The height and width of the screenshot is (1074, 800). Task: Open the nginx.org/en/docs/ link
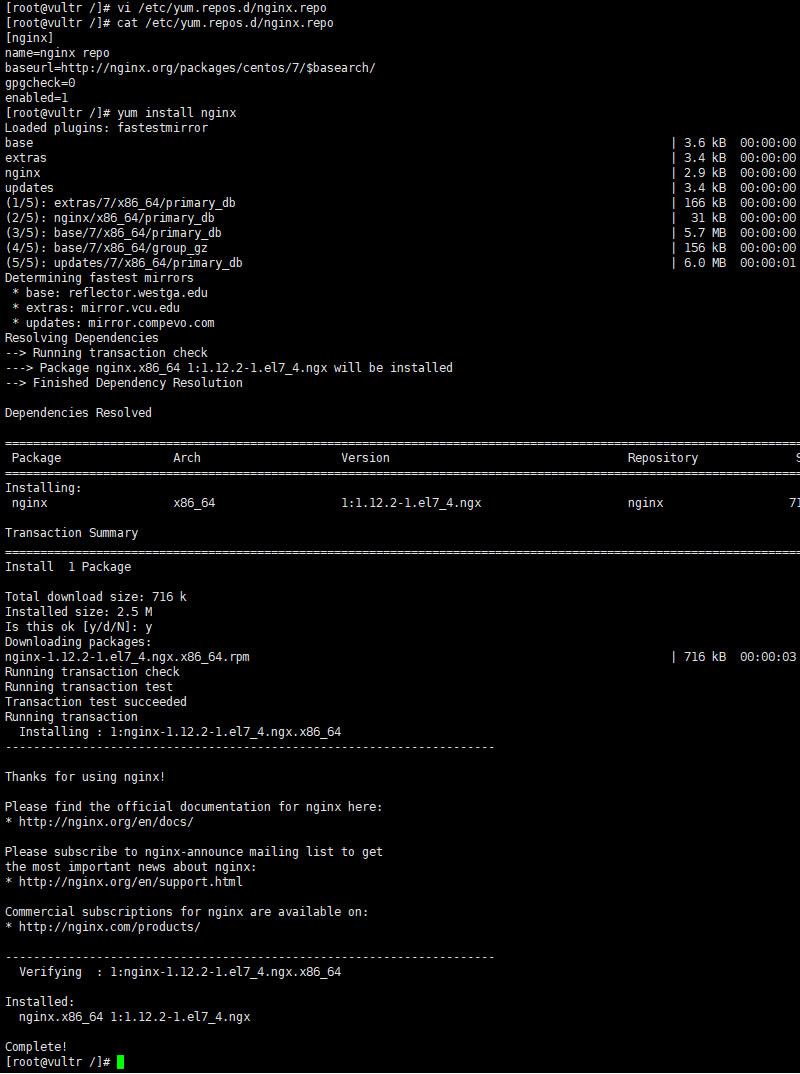(x=106, y=823)
